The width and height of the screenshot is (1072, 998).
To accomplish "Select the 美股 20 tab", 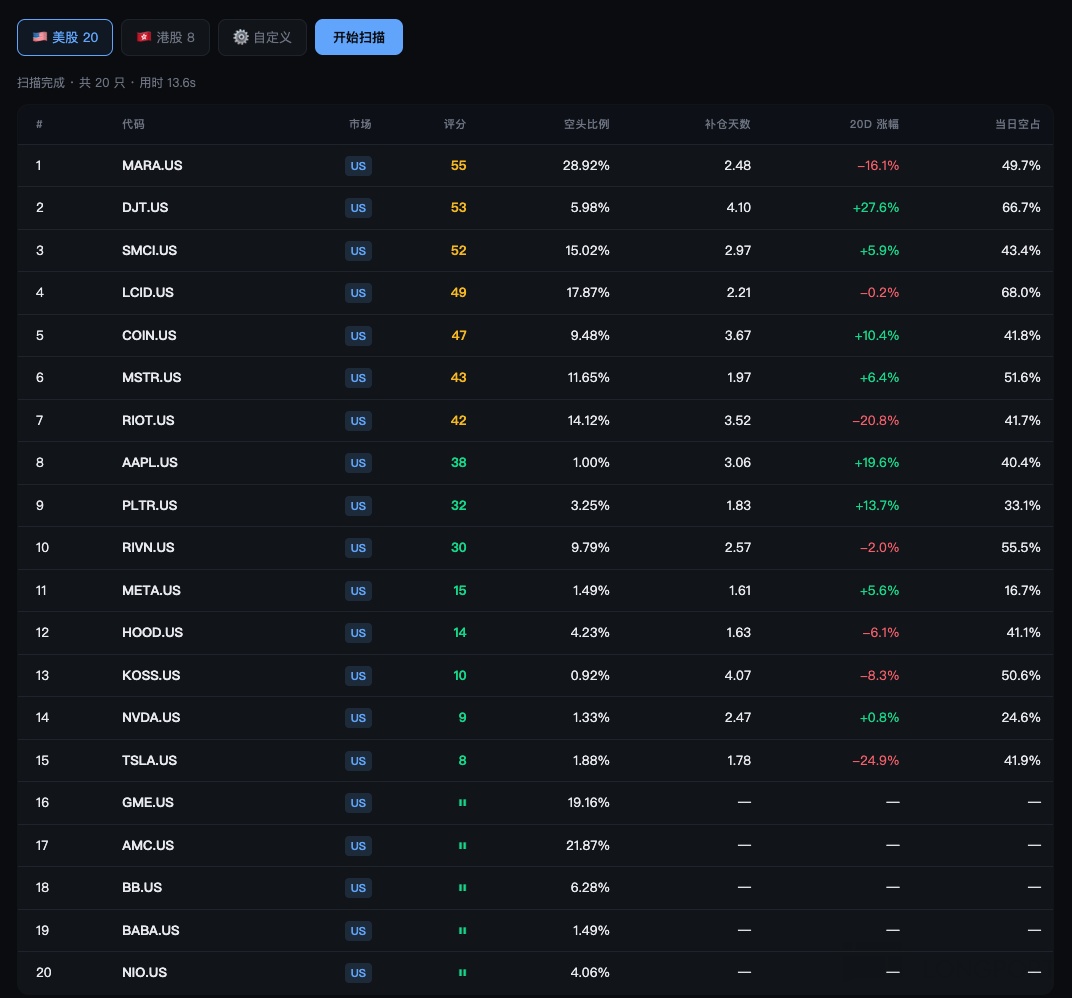I will pyautogui.click(x=65, y=38).
